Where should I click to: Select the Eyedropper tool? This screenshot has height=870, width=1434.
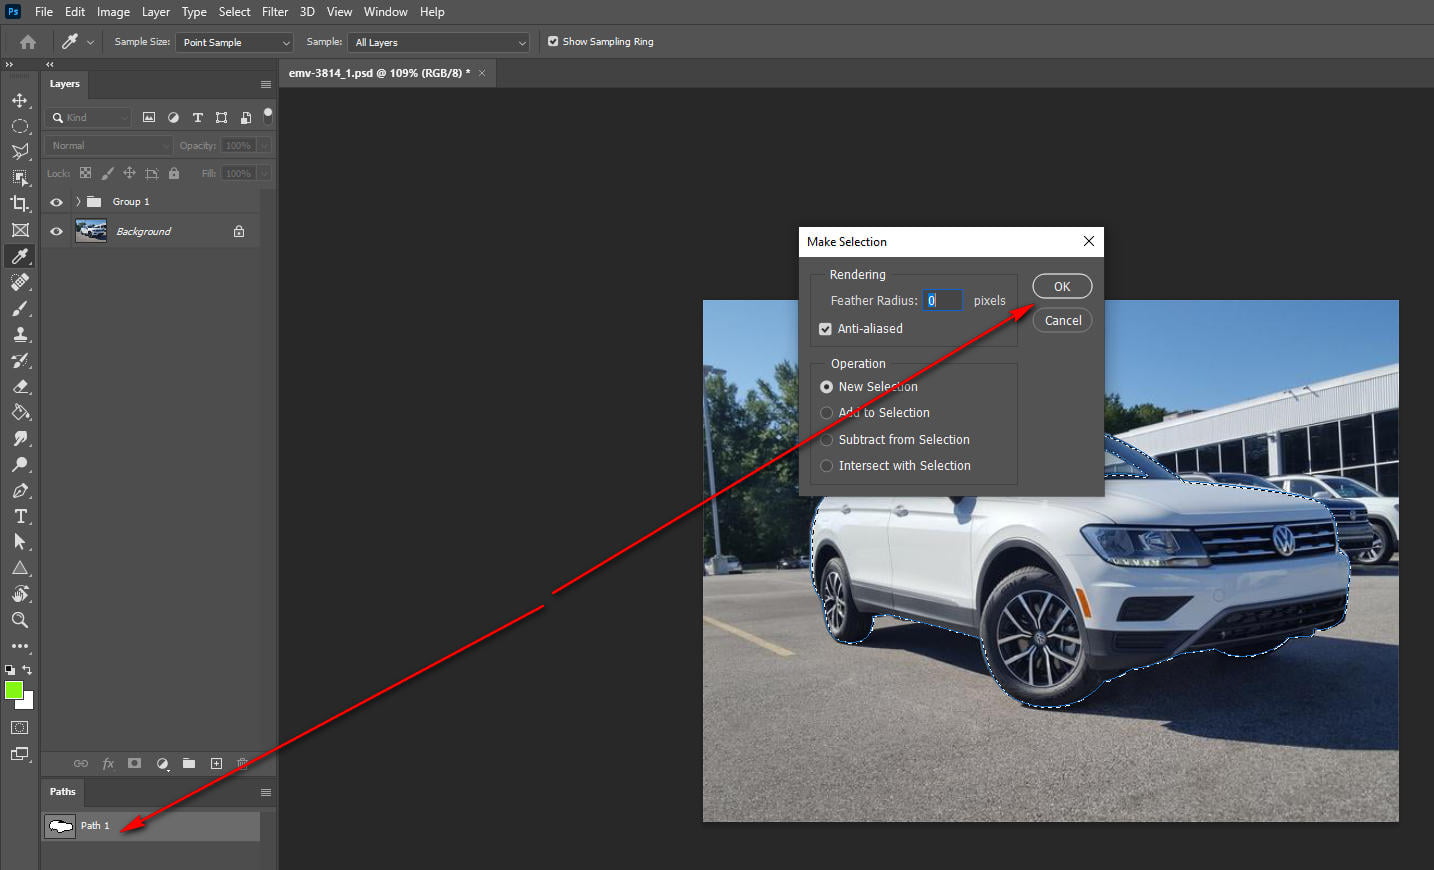coord(20,256)
